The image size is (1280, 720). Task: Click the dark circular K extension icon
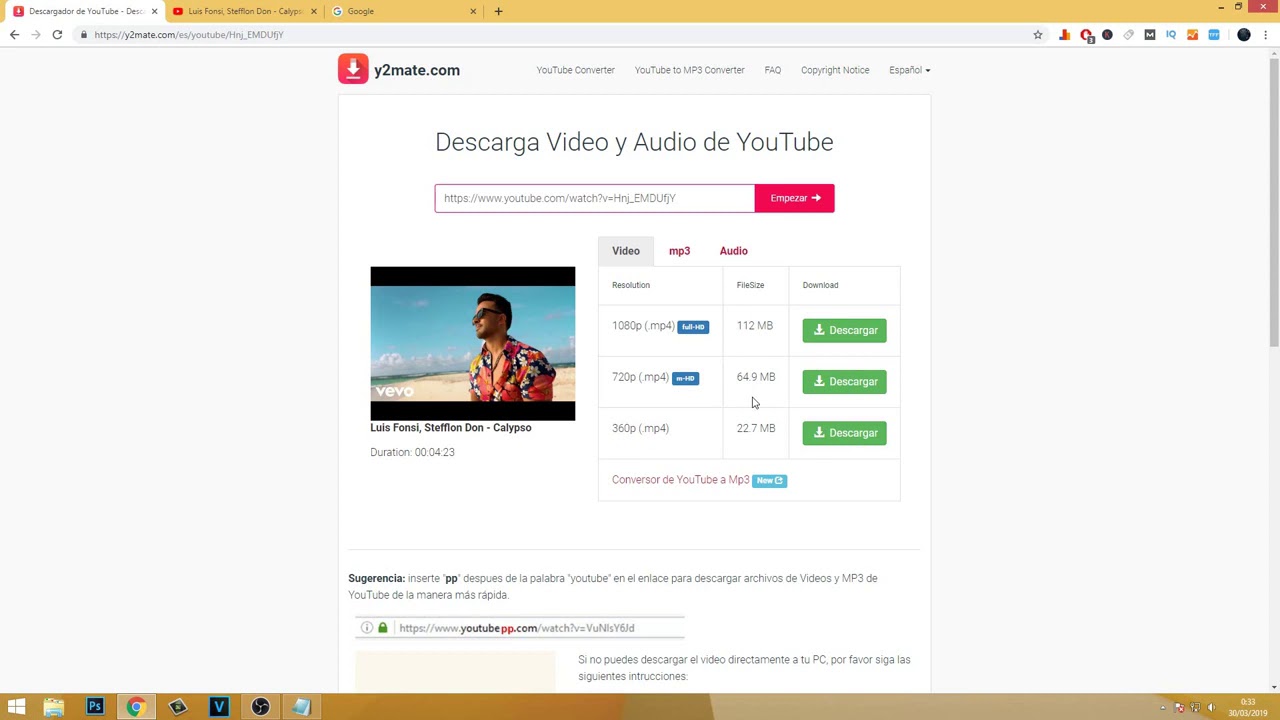click(1107, 35)
